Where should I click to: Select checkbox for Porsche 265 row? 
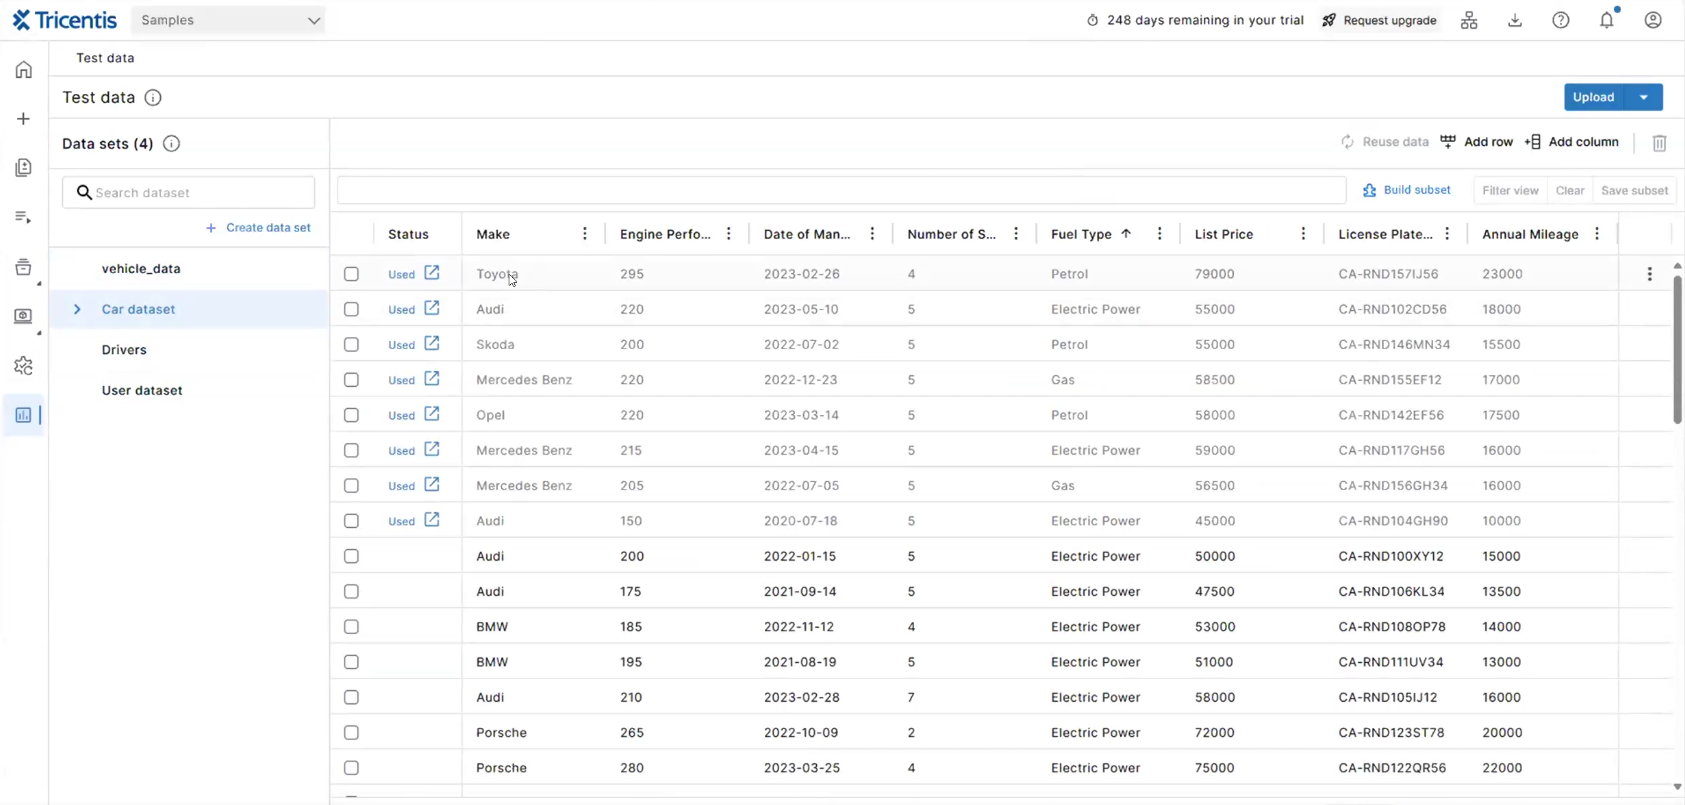(351, 733)
